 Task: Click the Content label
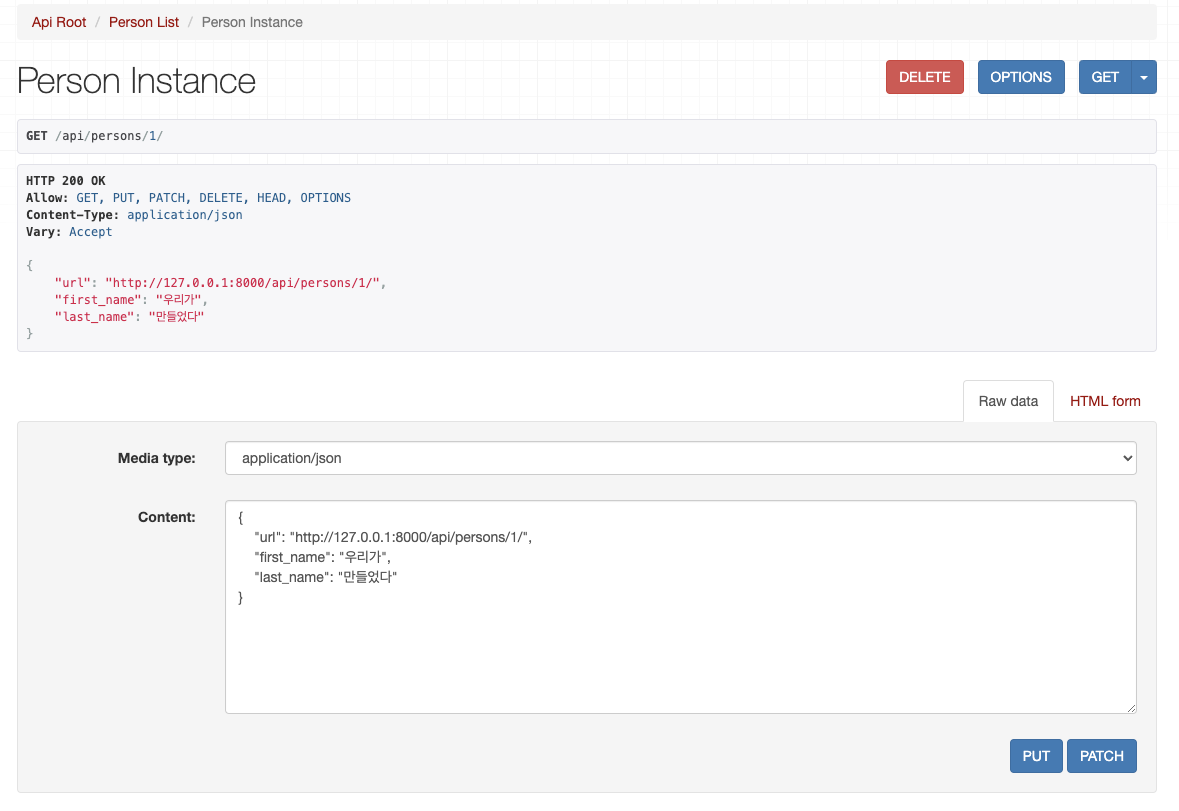pos(166,517)
